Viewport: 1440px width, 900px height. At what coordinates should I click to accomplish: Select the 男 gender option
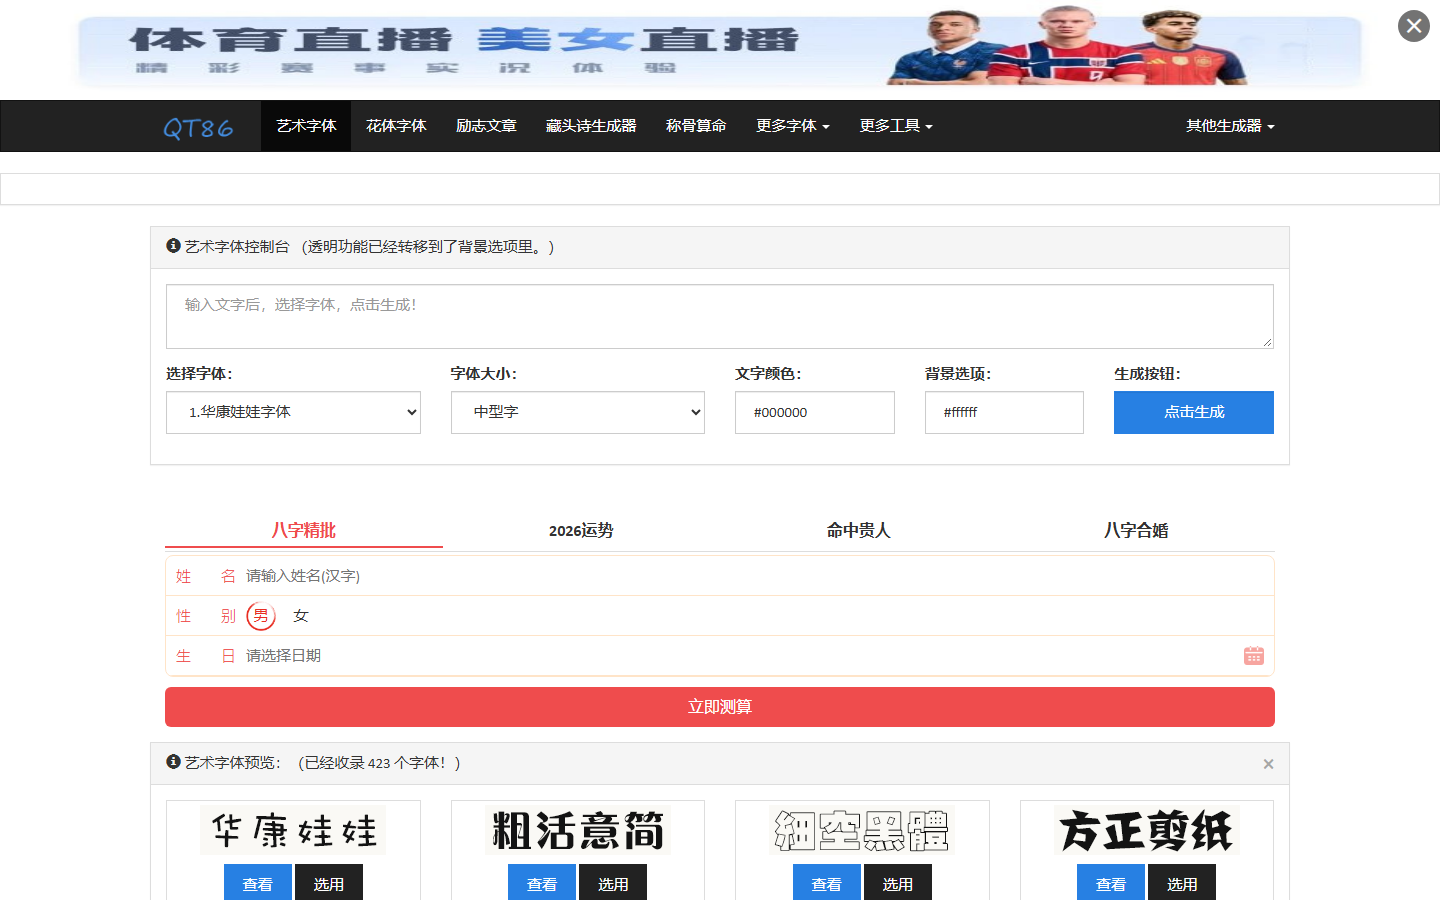tap(261, 616)
